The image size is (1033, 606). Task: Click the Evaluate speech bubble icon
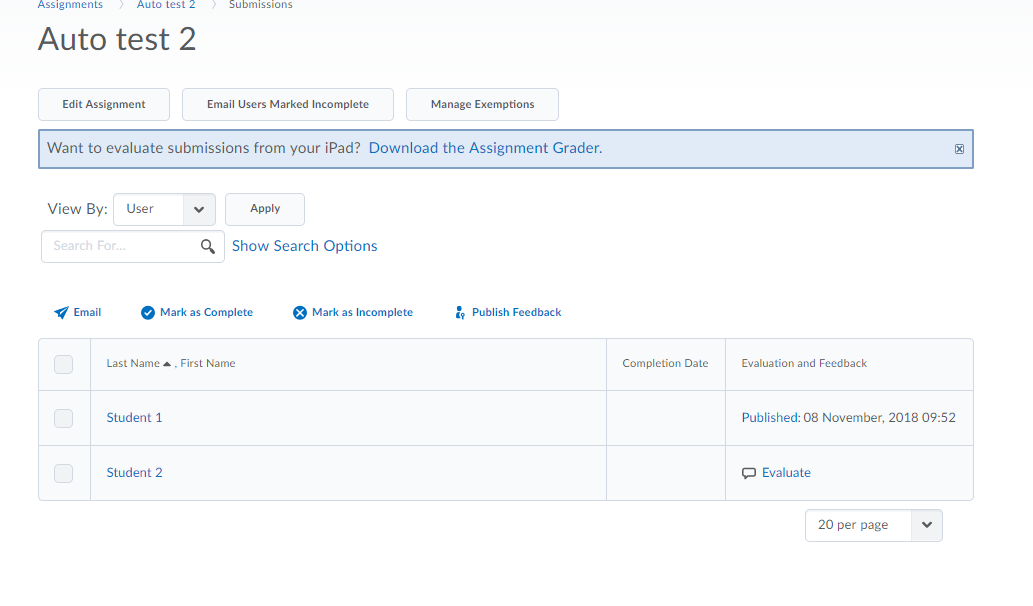[749, 473]
